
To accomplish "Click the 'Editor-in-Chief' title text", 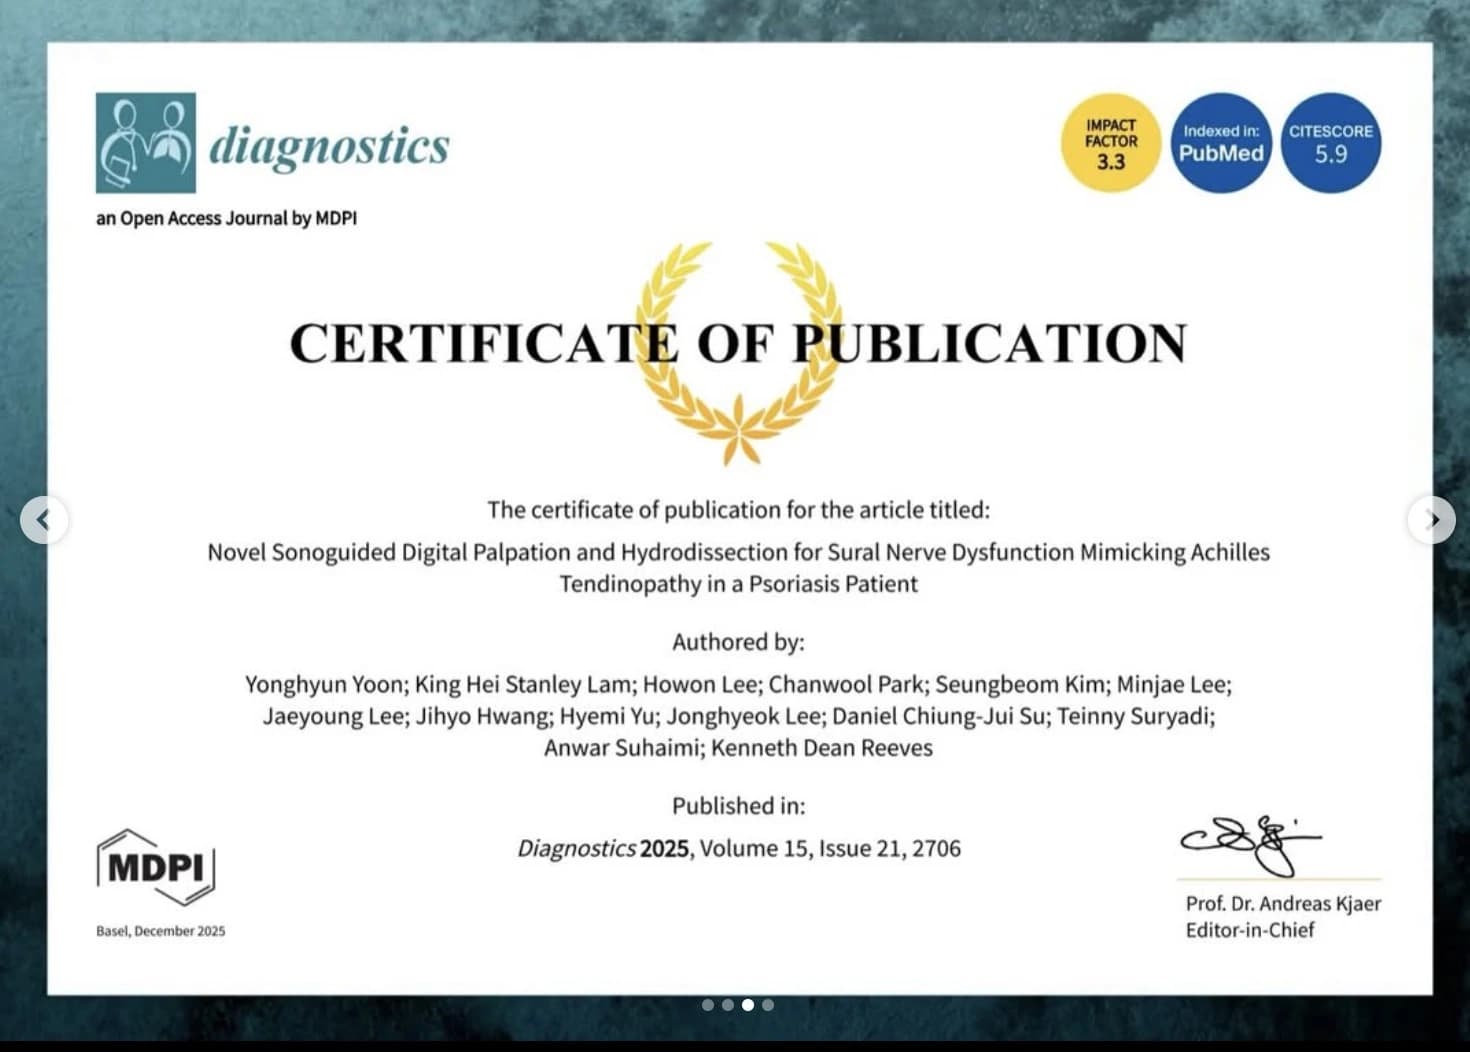I will (1250, 930).
